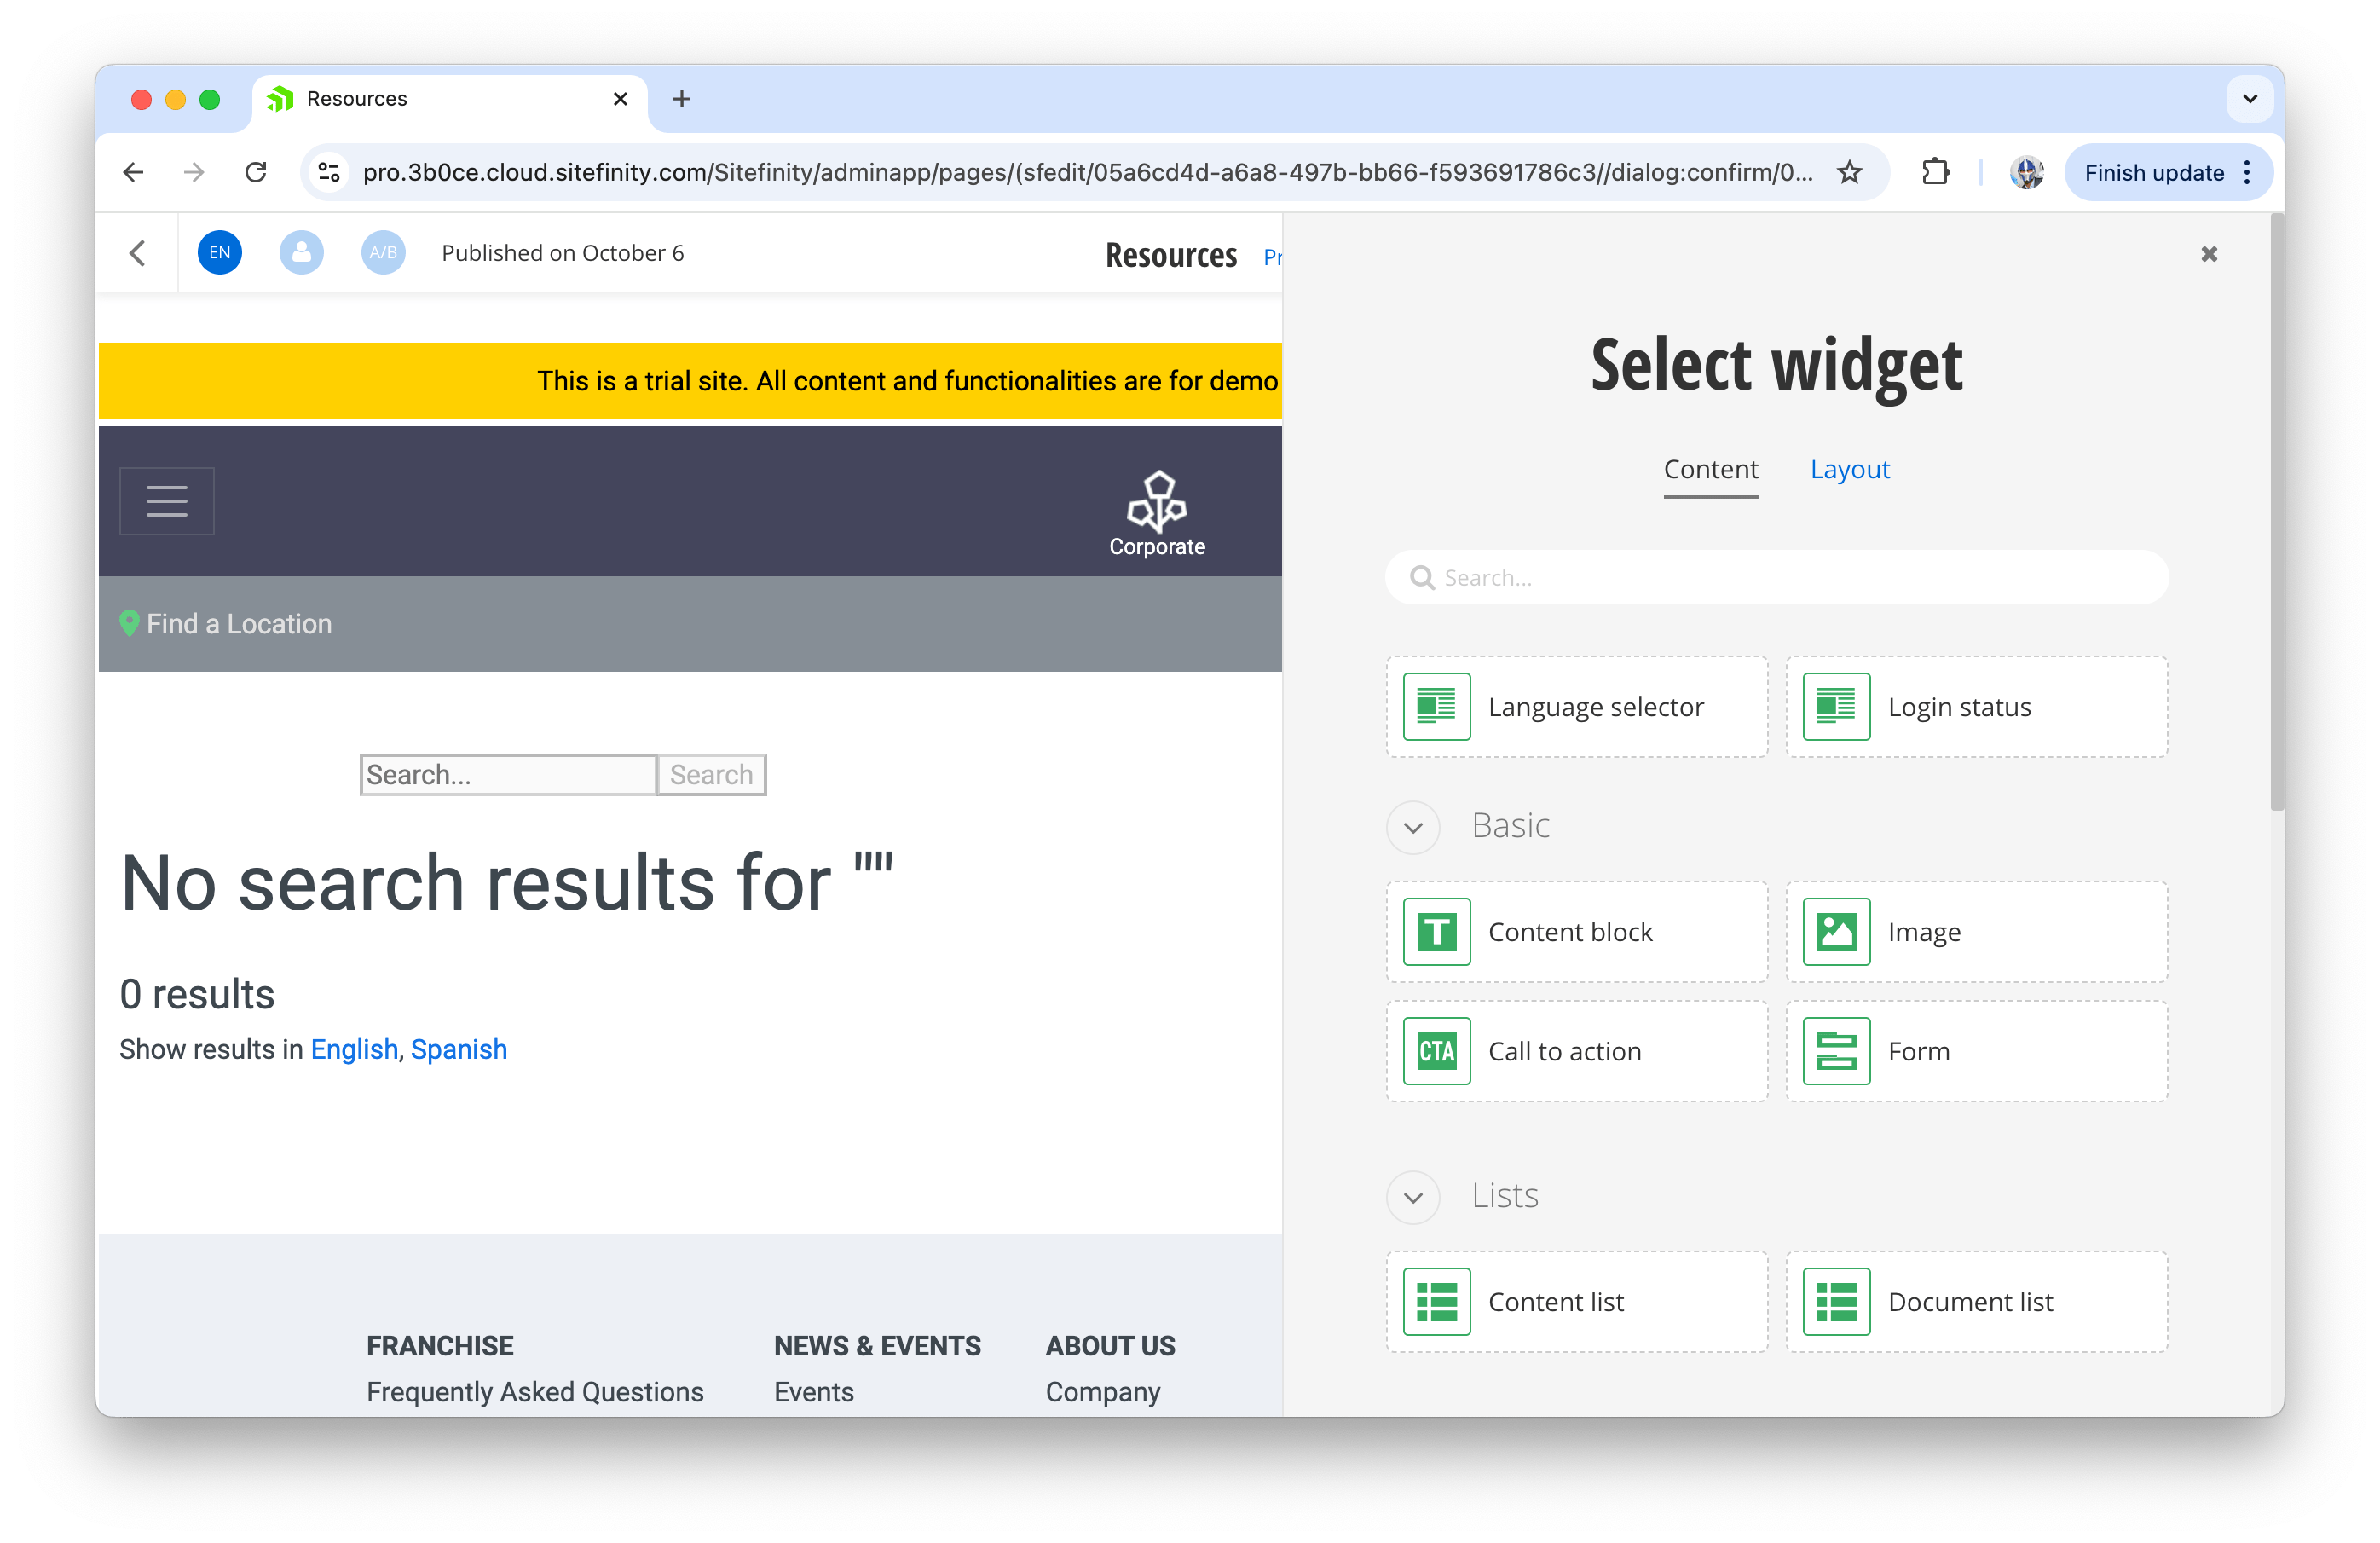
Task: Open the Chrome profile avatar
Action: click(2026, 172)
